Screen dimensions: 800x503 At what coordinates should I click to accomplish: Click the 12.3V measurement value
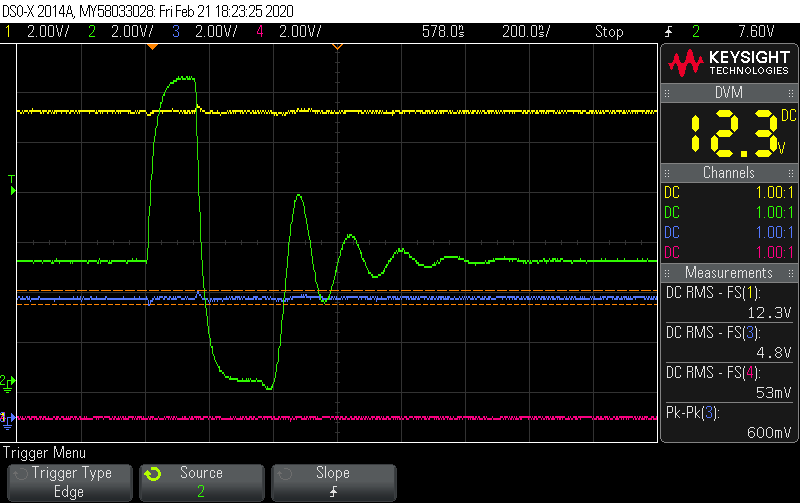click(x=769, y=313)
